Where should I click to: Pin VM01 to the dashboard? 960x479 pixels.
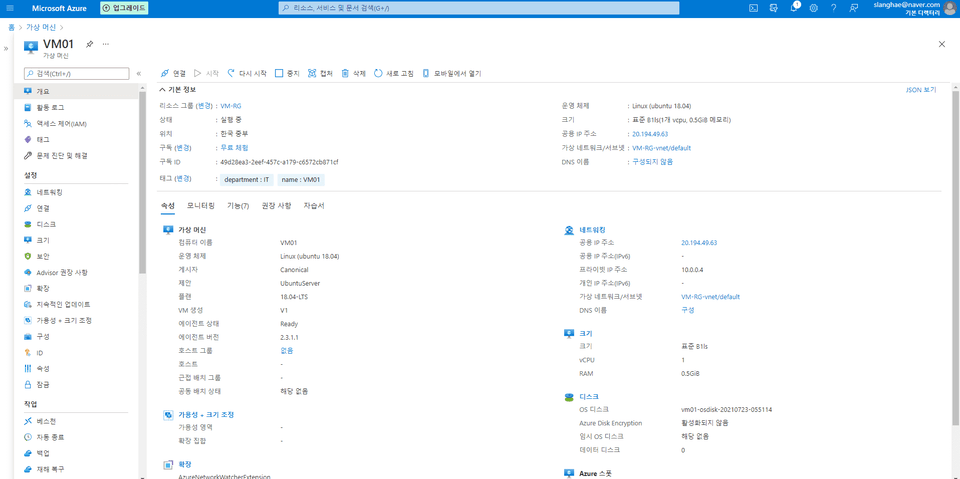pos(89,44)
